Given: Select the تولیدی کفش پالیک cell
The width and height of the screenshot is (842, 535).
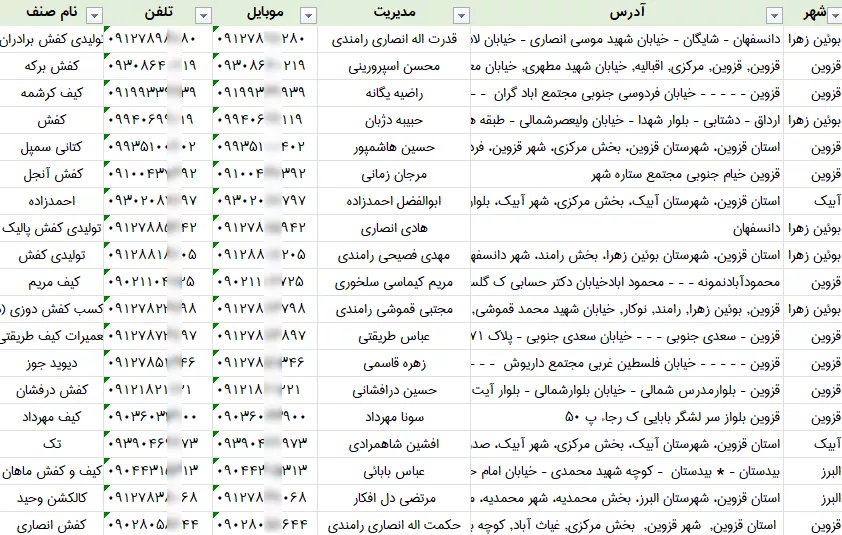Looking at the screenshot, I should (52, 228).
